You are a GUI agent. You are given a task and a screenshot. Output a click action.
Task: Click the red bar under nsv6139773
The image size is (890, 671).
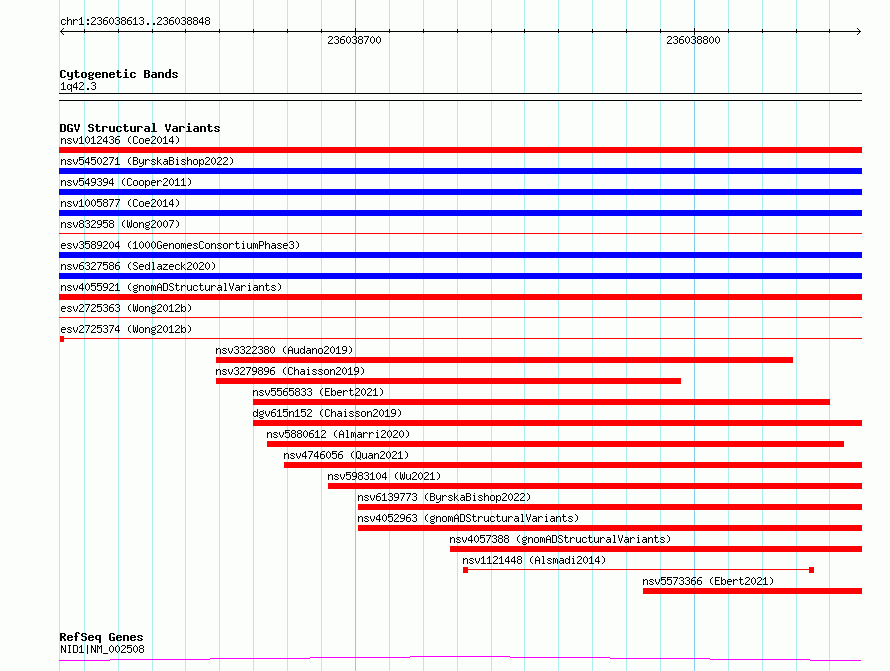pyautogui.click(x=610, y=507)
